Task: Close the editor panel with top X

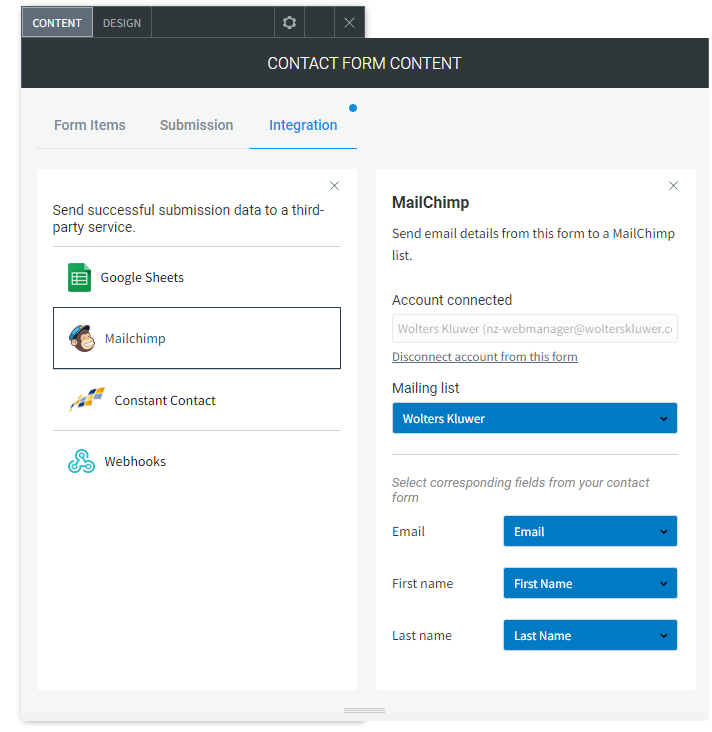Action: click(349, 22)
